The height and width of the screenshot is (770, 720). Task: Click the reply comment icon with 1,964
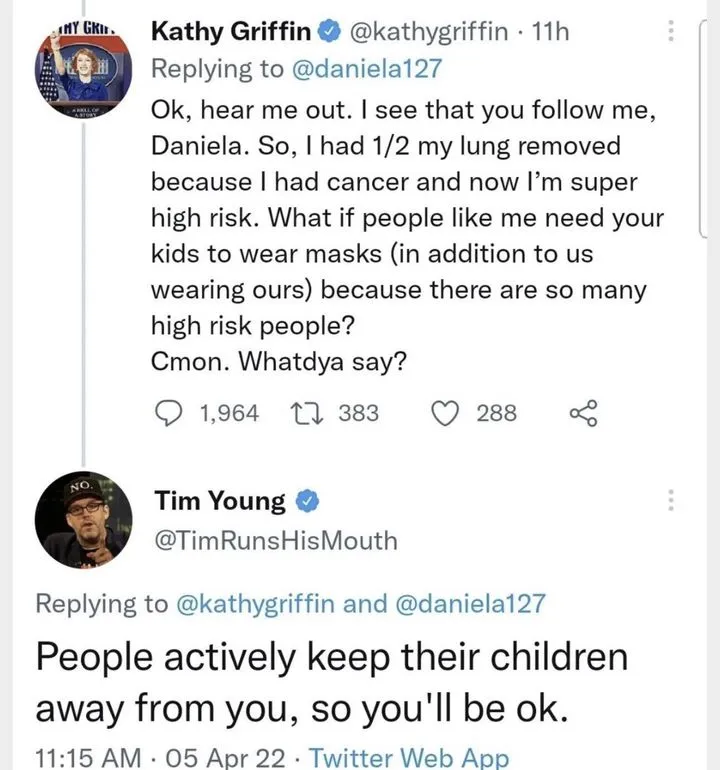(169, 412)
